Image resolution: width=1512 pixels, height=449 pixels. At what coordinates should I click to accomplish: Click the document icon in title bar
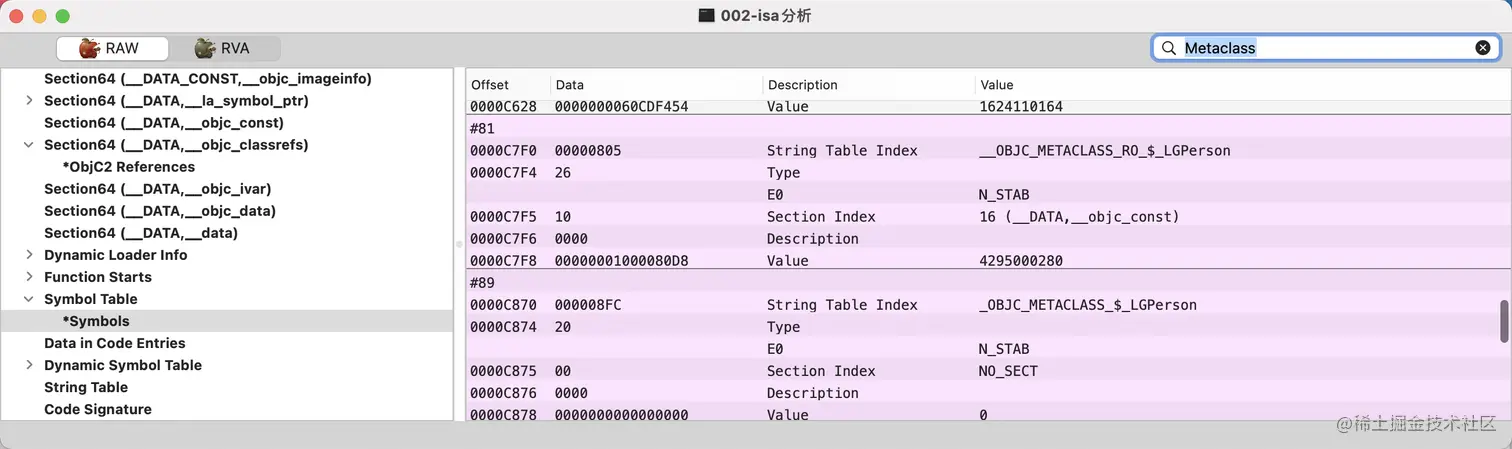click(706, 16)
